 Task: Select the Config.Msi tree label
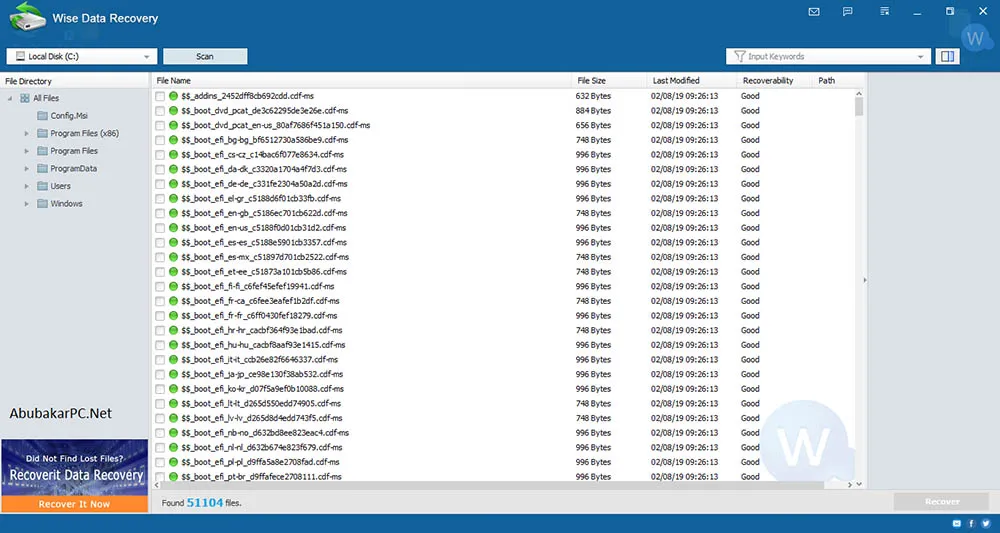tap(70, 116)
